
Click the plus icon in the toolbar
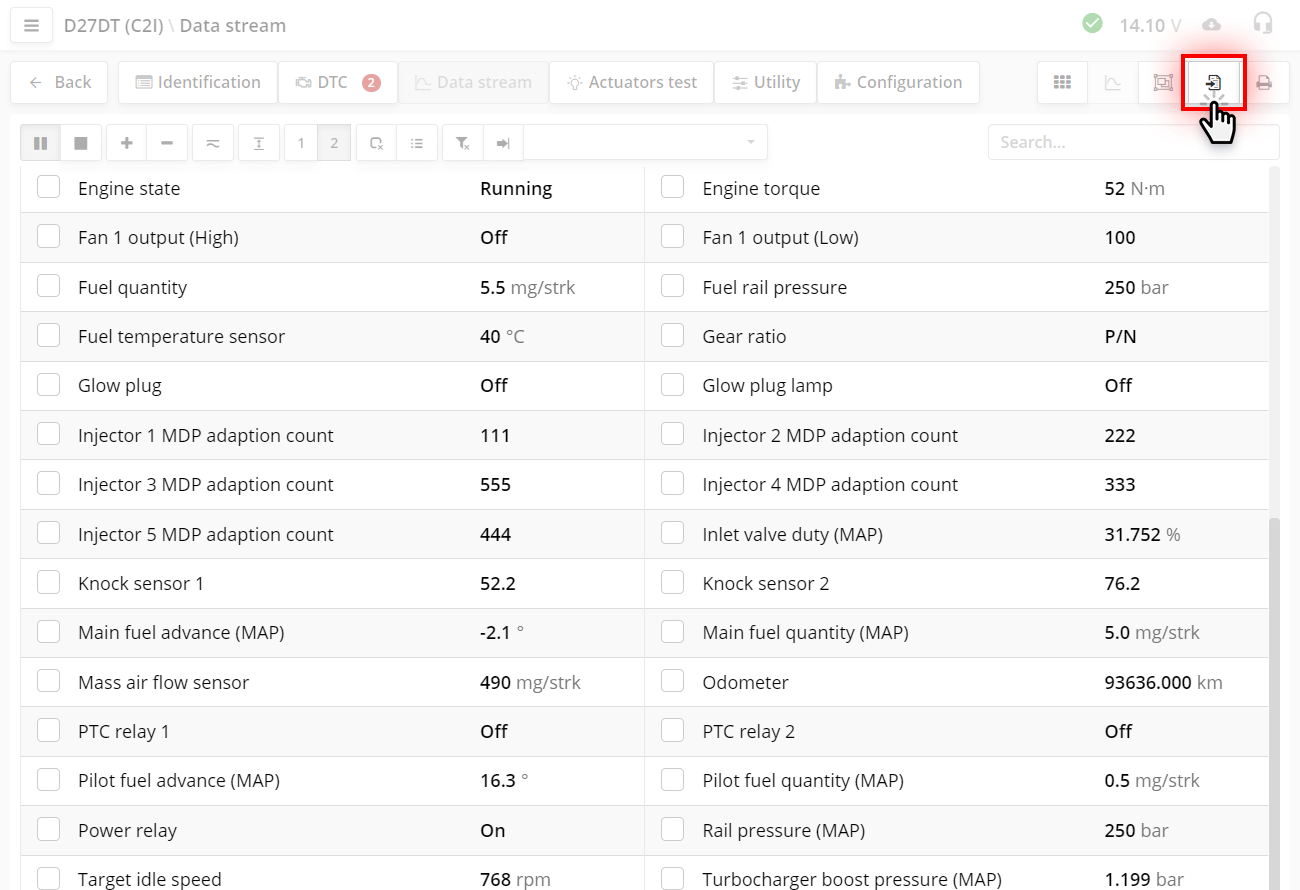coord(127,143)
